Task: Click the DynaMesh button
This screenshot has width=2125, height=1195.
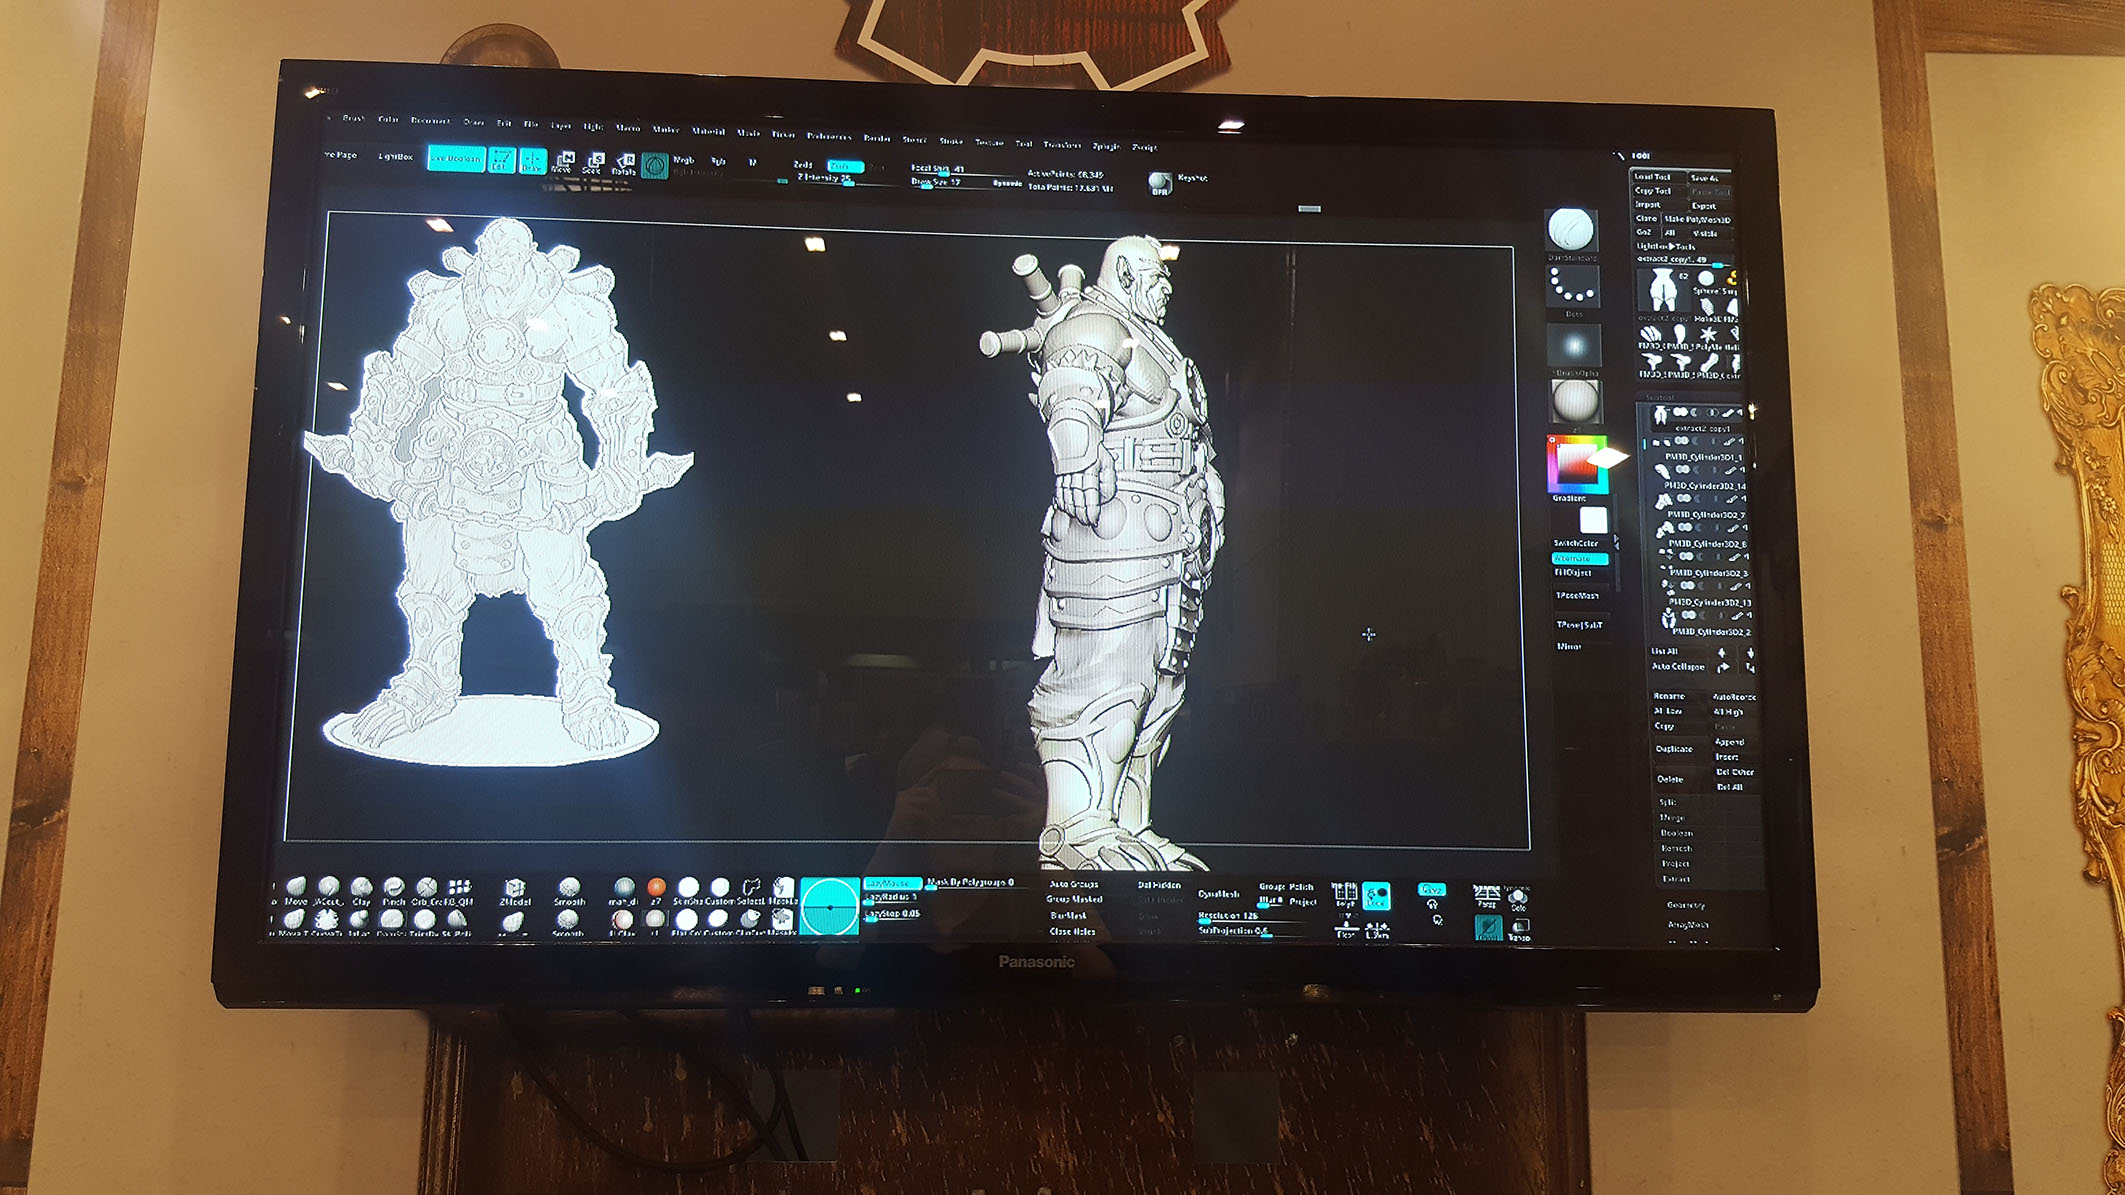Action: pos(1218,894)
